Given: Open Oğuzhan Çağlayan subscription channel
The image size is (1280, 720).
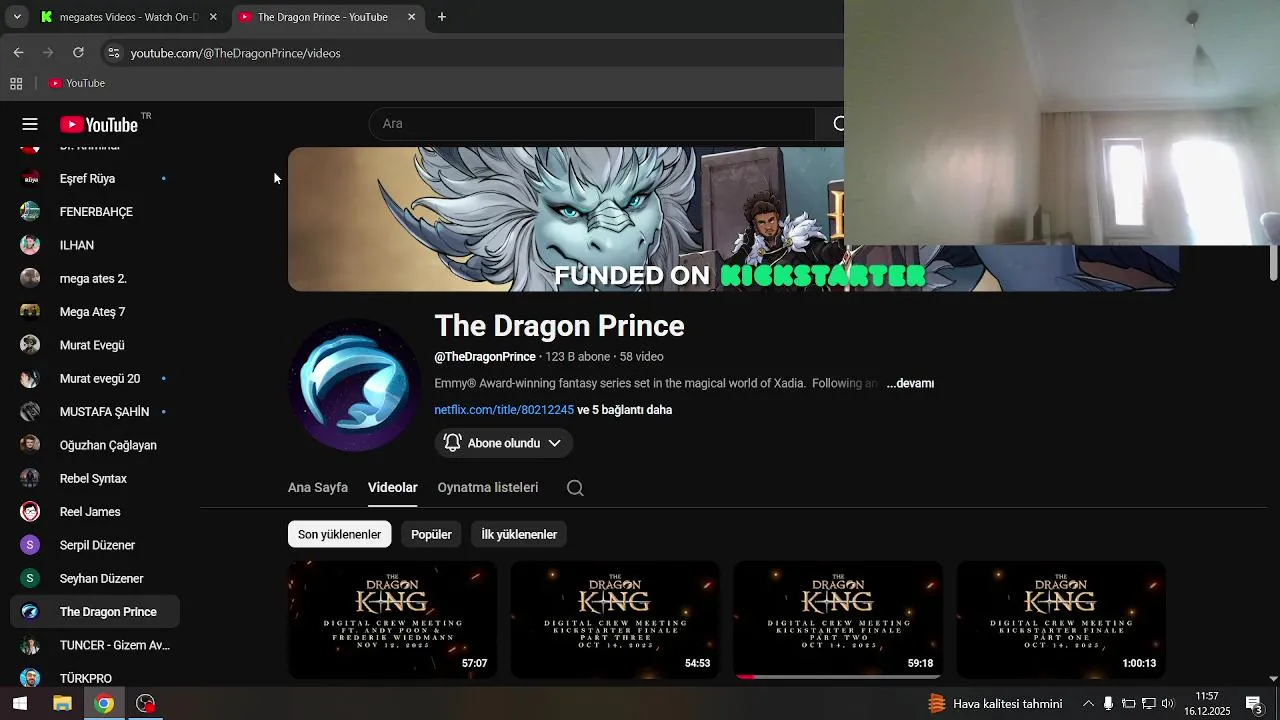Looking at the screenshot, I should click(x=95, y=445).
